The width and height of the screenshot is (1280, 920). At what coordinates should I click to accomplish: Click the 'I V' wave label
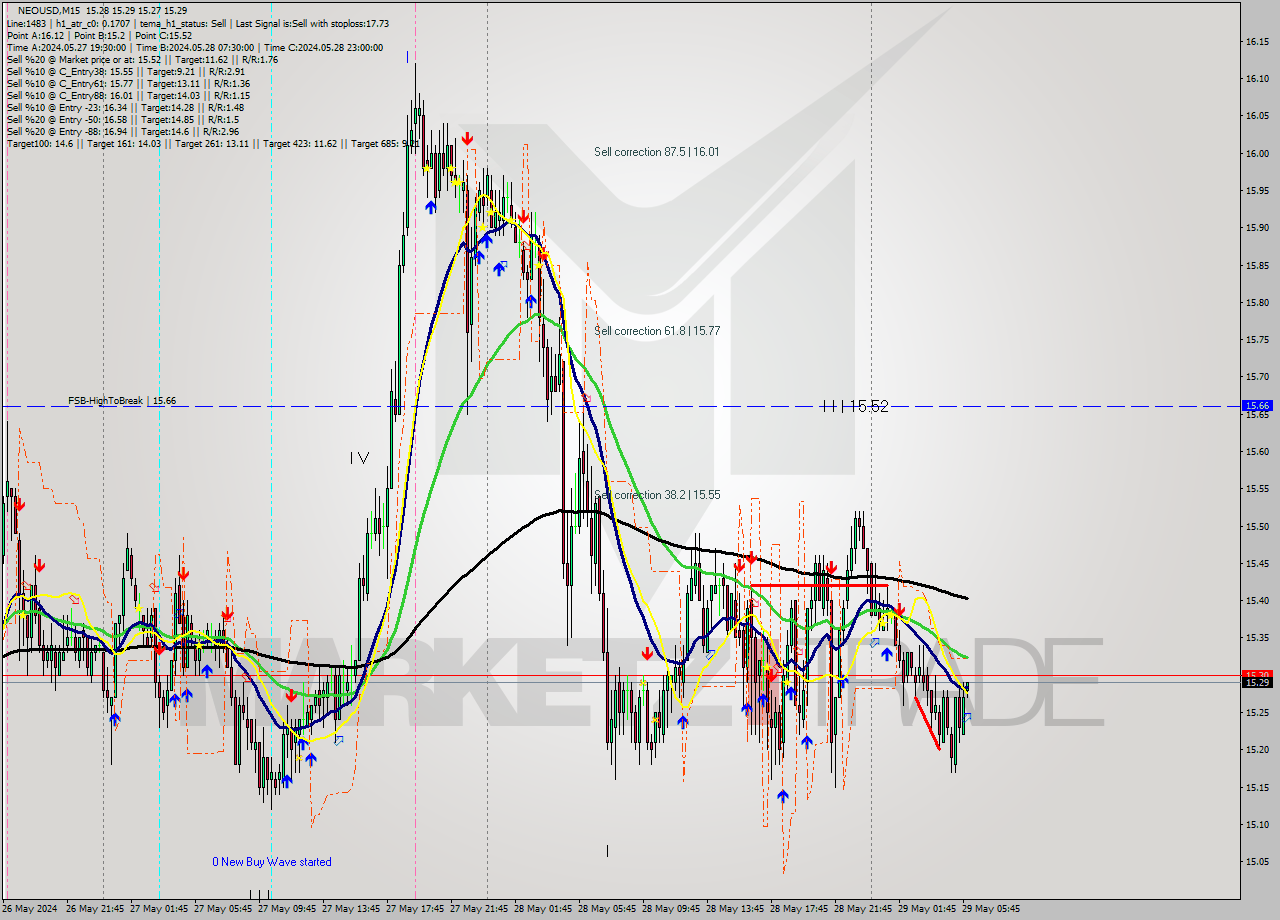[x=359, y=458]
